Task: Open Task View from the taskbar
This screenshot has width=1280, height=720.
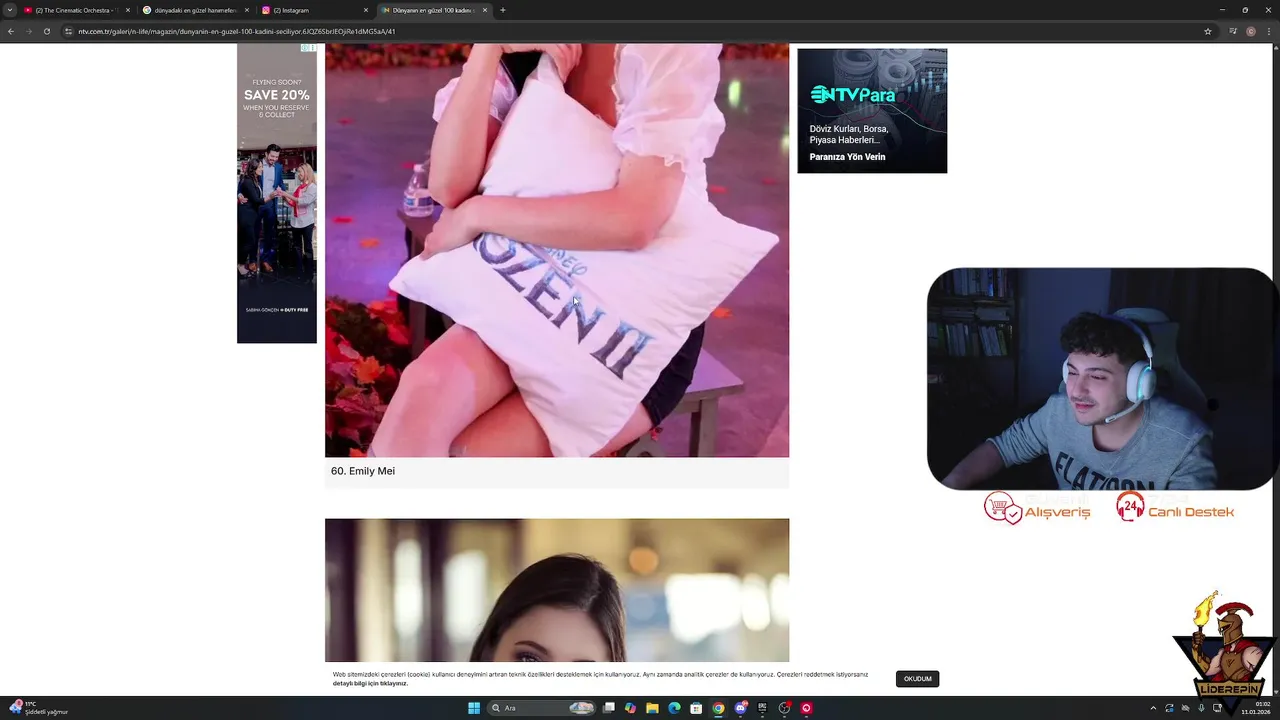Action: pos(608,708)
